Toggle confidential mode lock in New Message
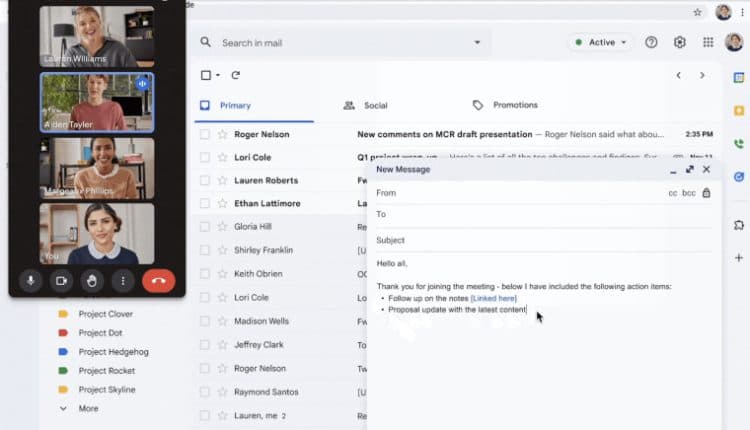This screenshot has height=430, width=750. point(706,193)
